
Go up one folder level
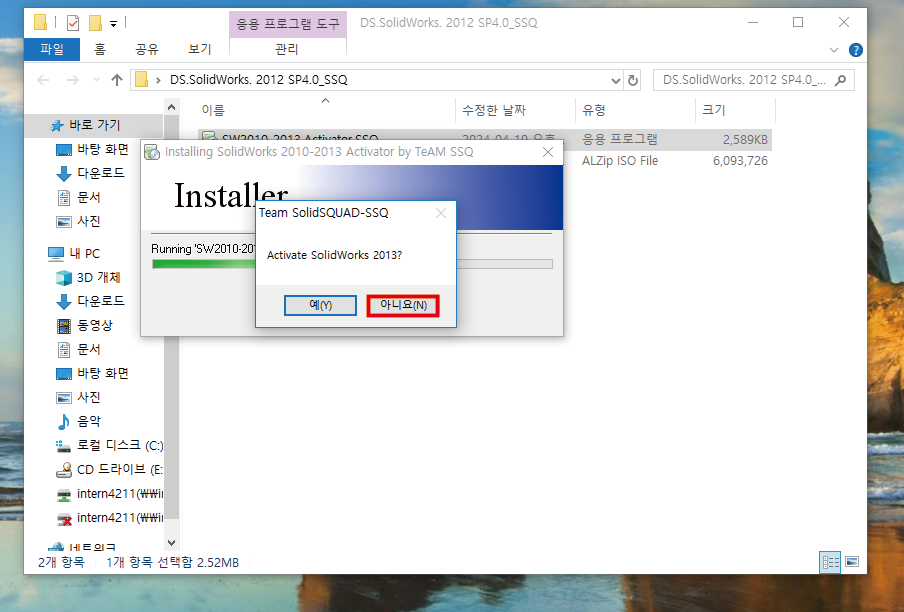pos(117,80)
